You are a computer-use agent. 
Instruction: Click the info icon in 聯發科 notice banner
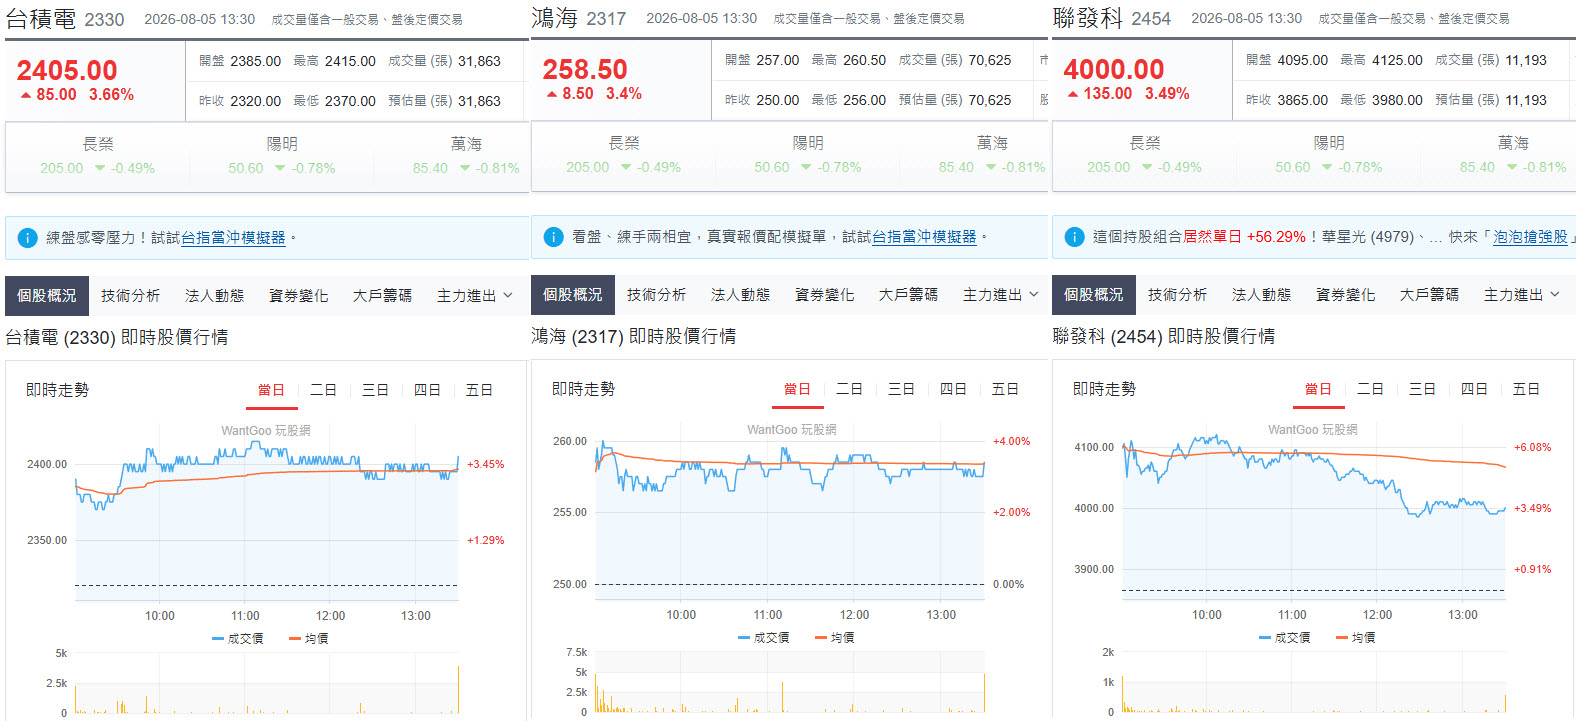(x=1075, y=237)
